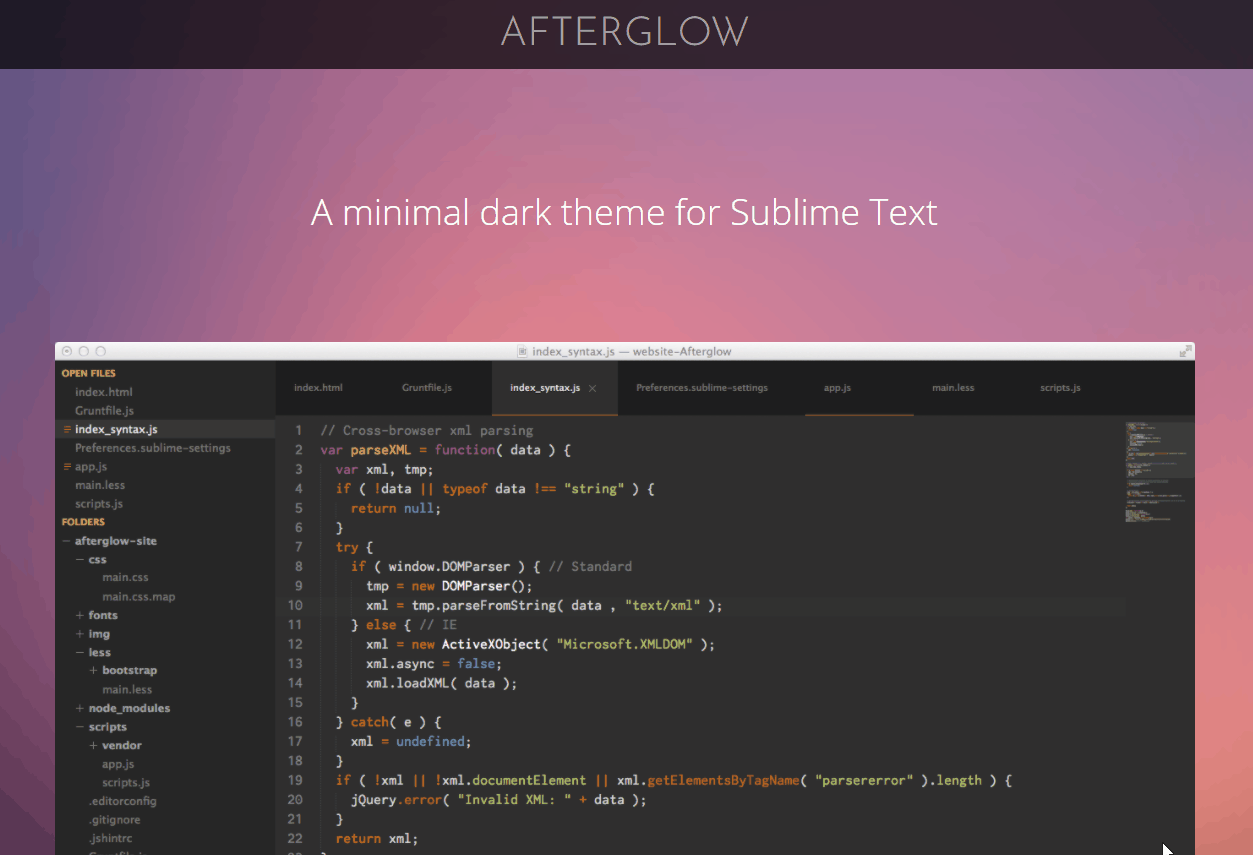Click the "// Cross-browser xml parsing" comment
1253x855 pixels.
tap(427, 431)
